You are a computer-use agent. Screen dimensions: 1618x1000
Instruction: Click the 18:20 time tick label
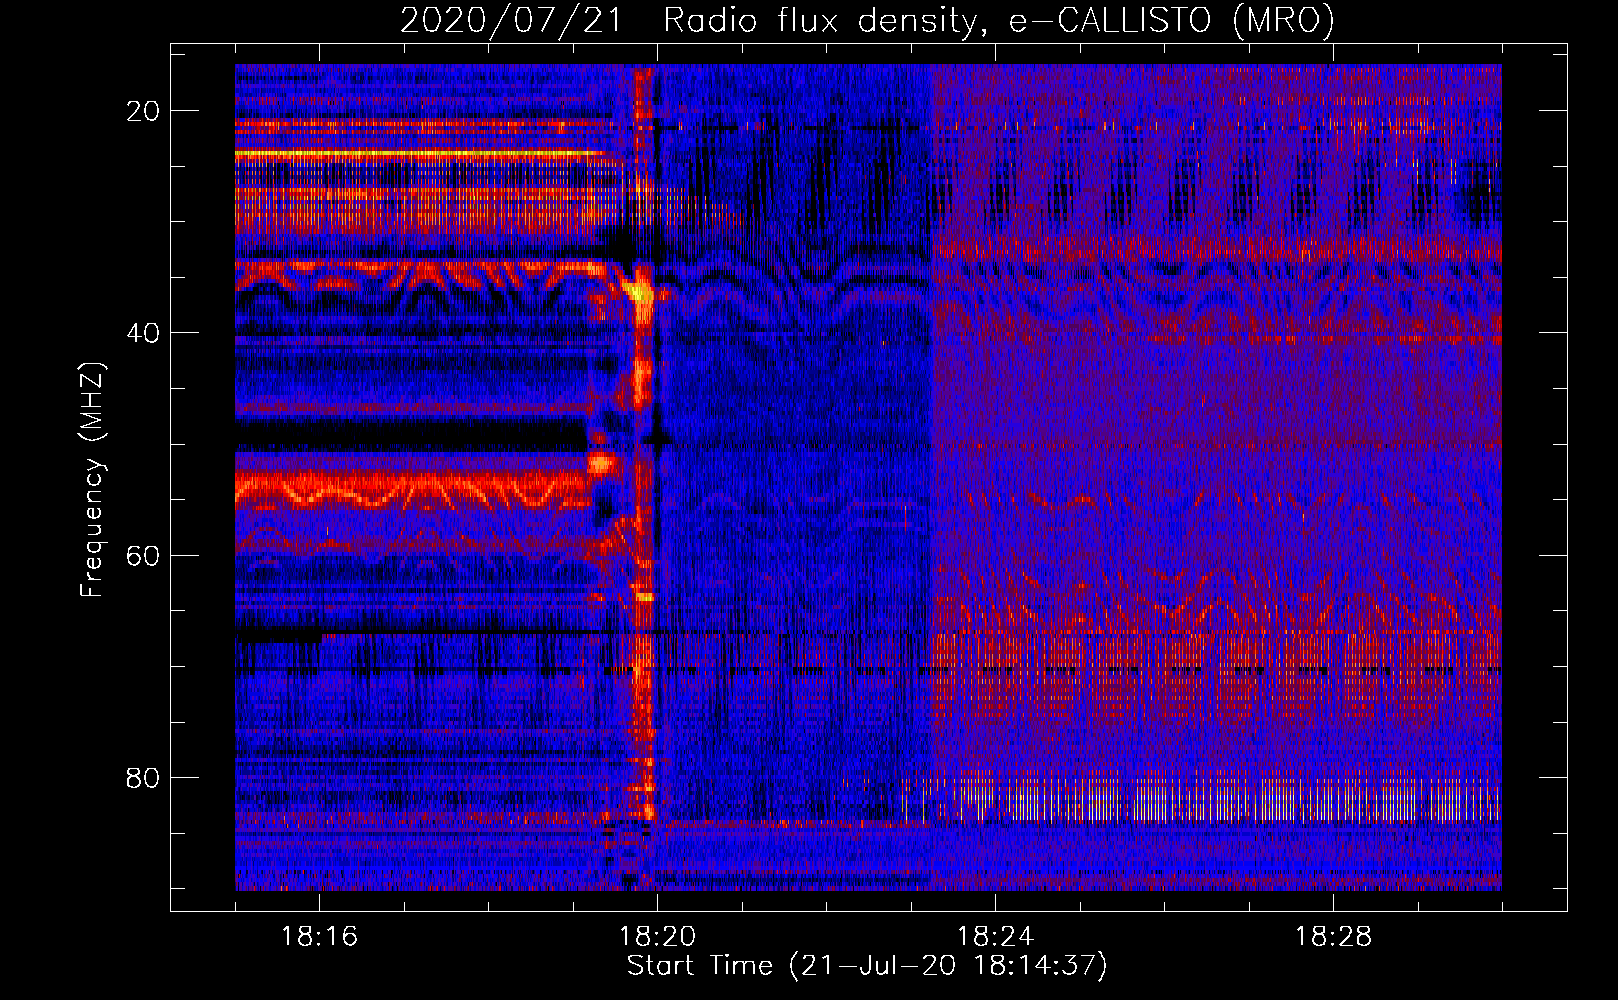[x=657, y=937]
